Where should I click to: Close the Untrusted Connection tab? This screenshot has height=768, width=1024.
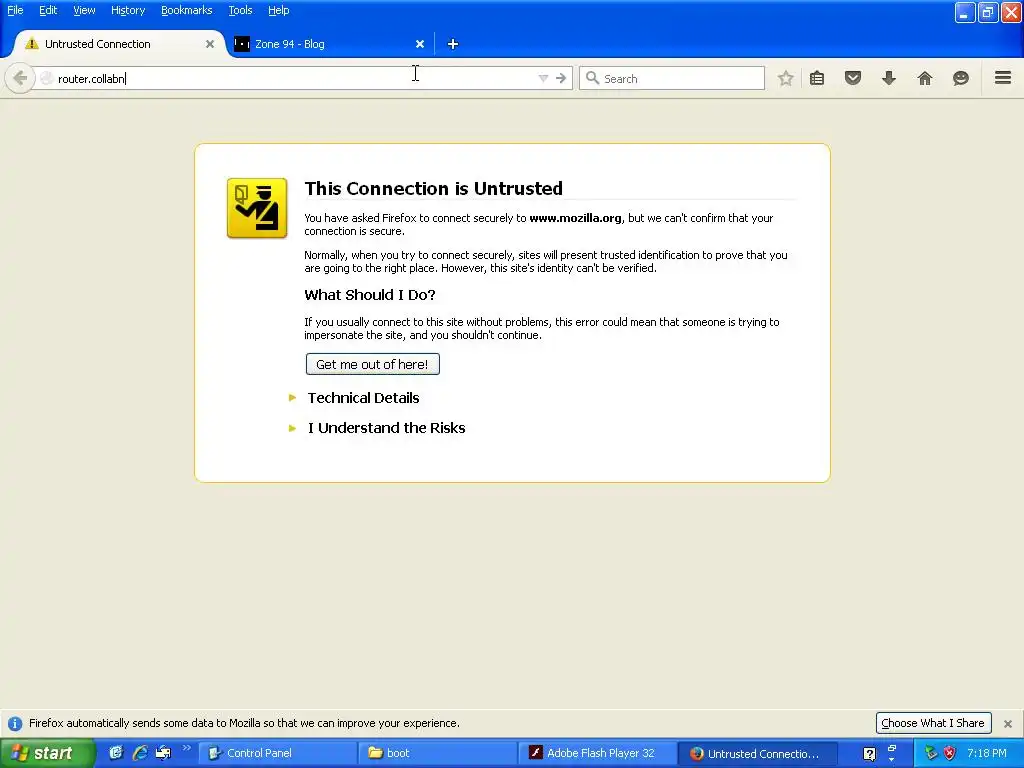pyautogui.click(x=210, y=44)
